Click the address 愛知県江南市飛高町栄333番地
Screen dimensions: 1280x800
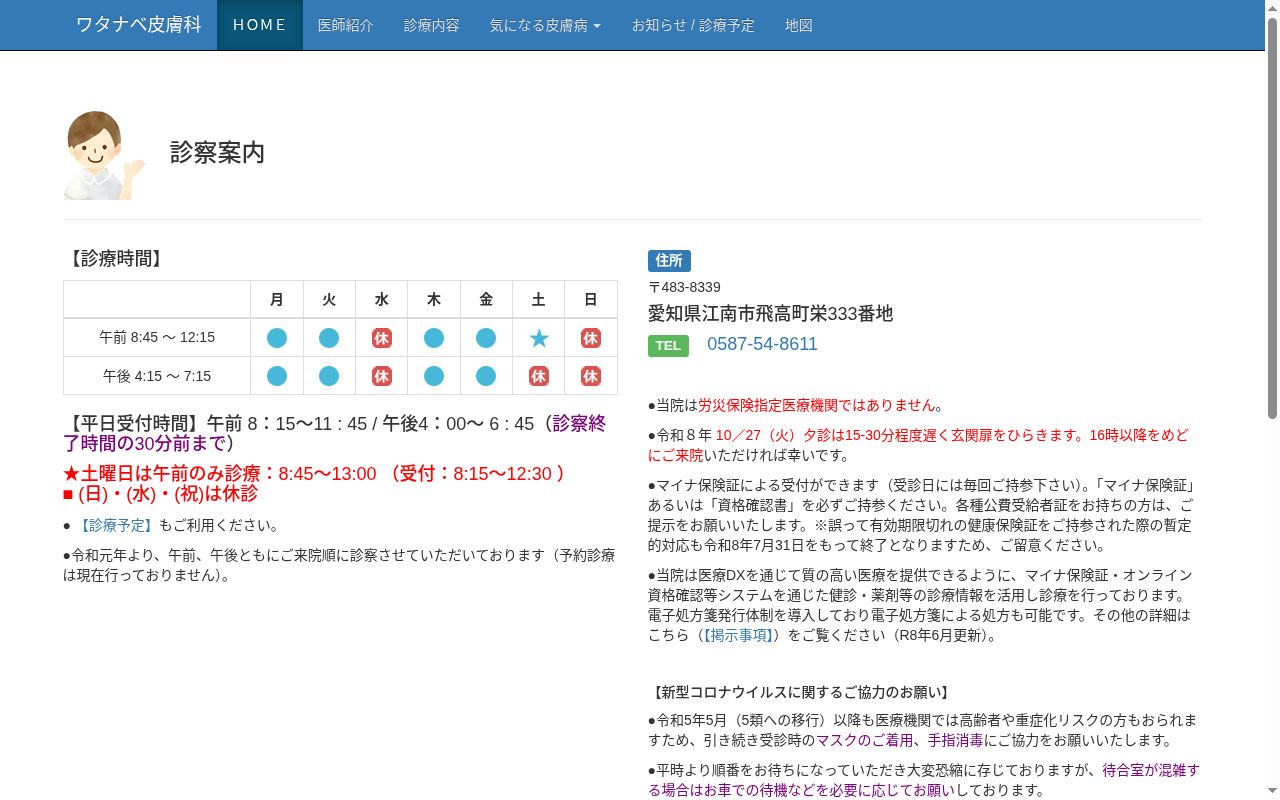pos(770,314)
